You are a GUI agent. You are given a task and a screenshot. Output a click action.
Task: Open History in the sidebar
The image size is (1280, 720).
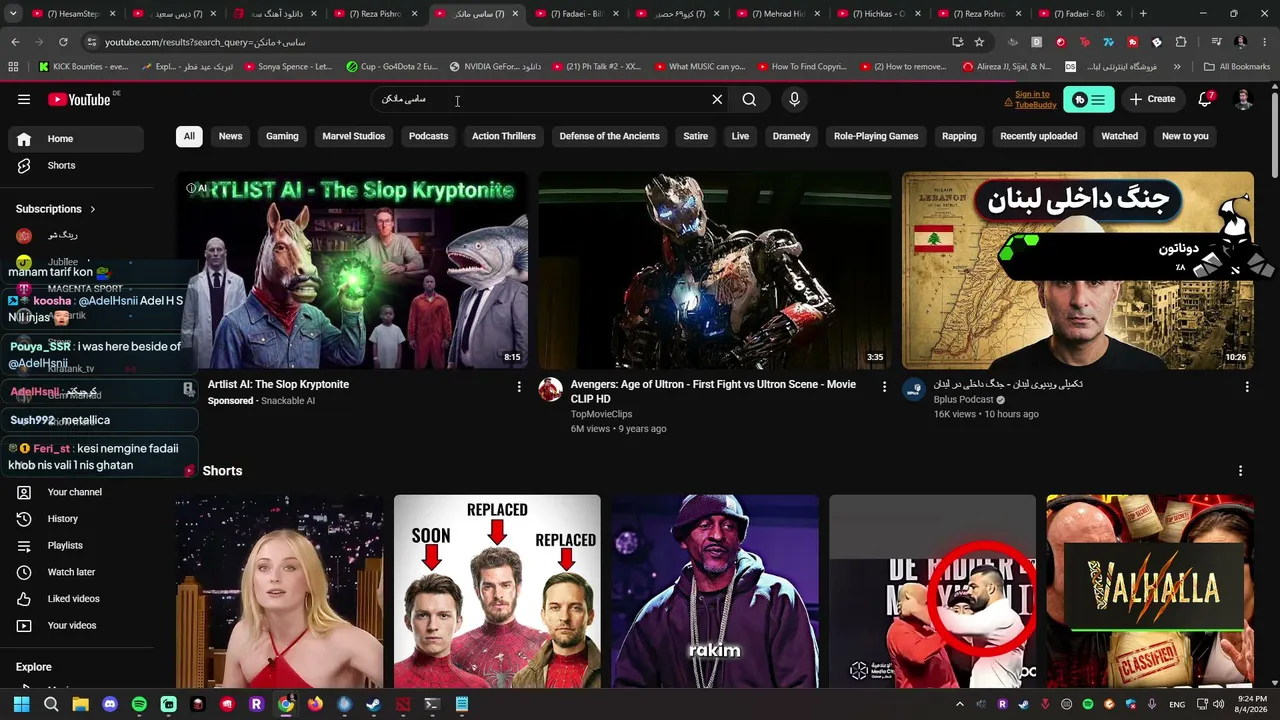[x=76, y=519]
